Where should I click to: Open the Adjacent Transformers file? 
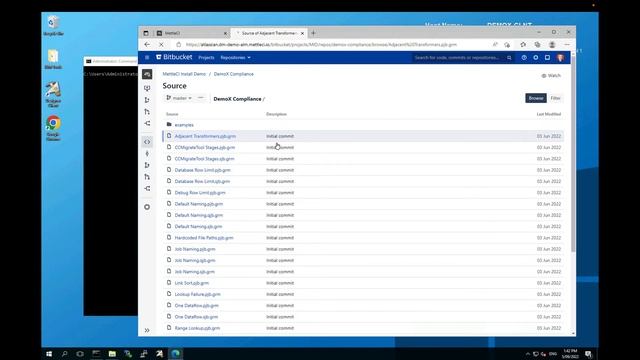[205, 136]
